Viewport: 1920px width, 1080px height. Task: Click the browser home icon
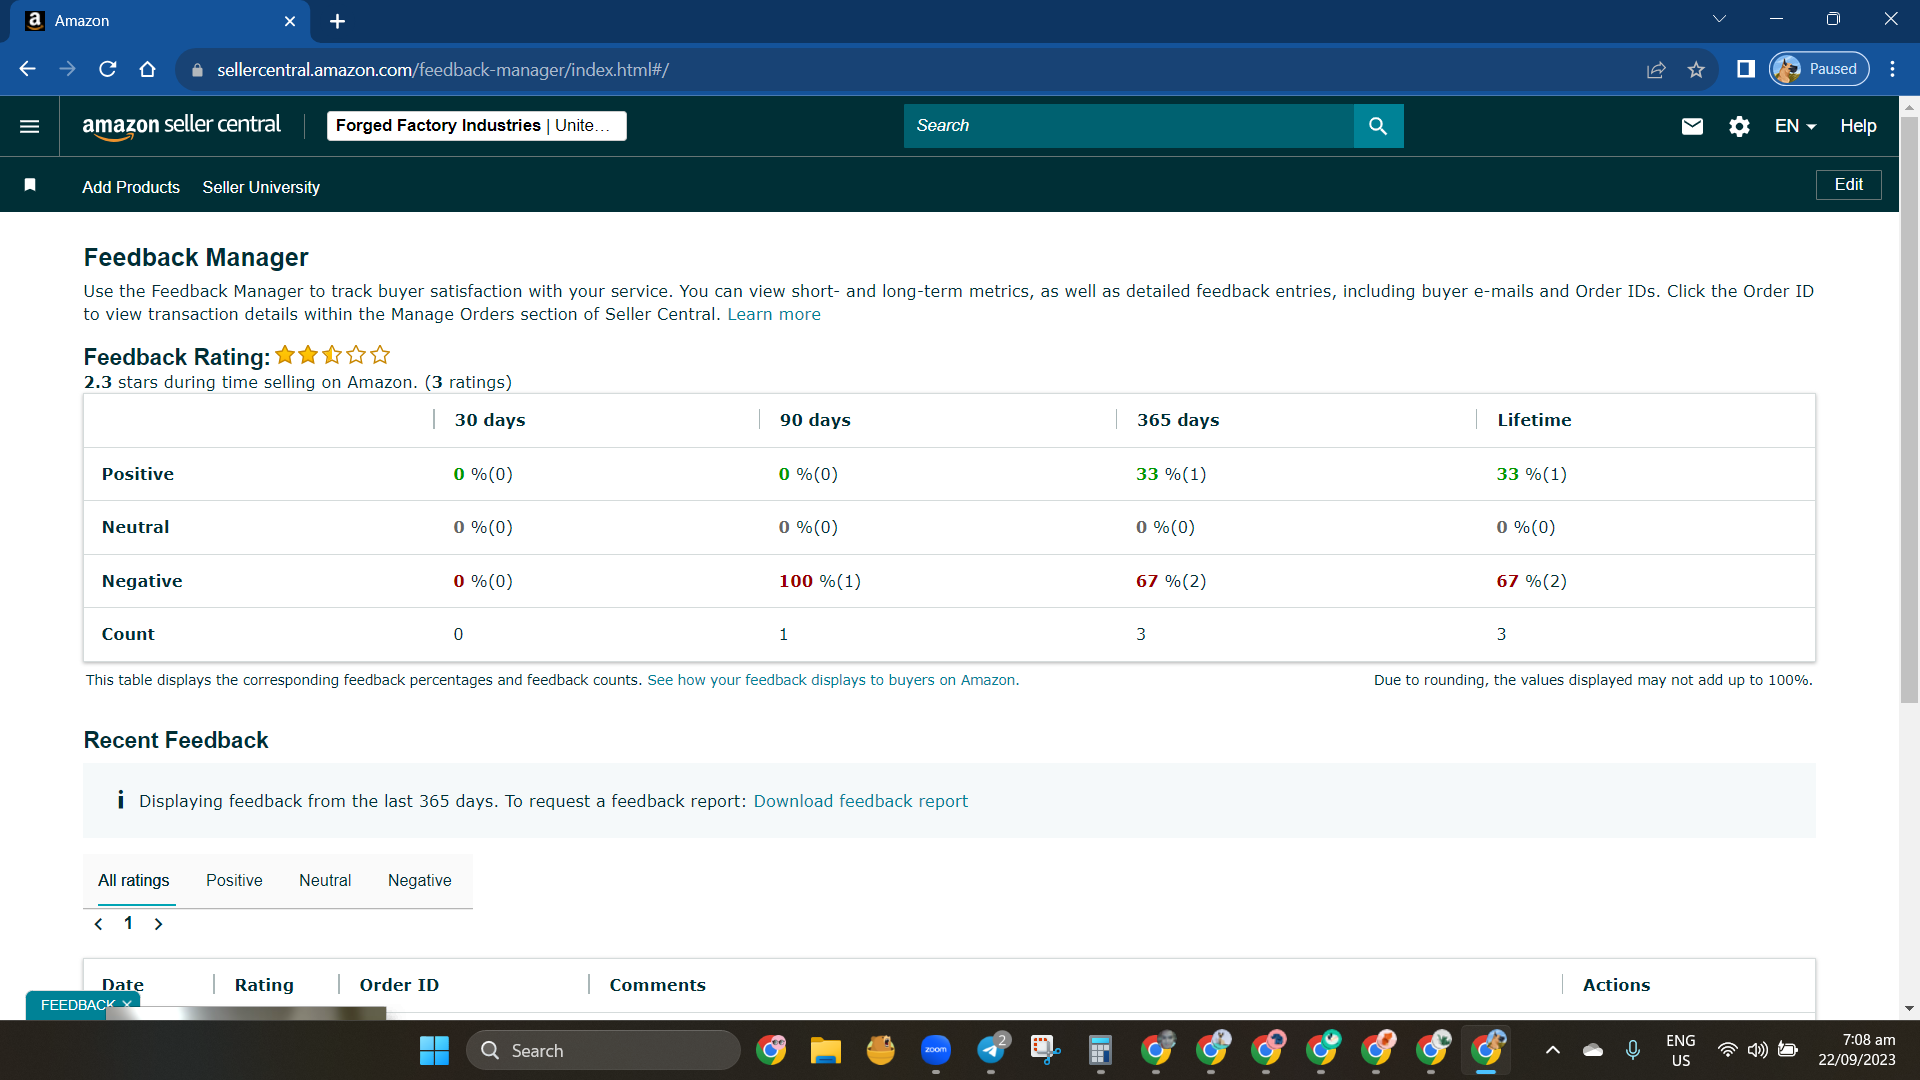click(148, 69)
